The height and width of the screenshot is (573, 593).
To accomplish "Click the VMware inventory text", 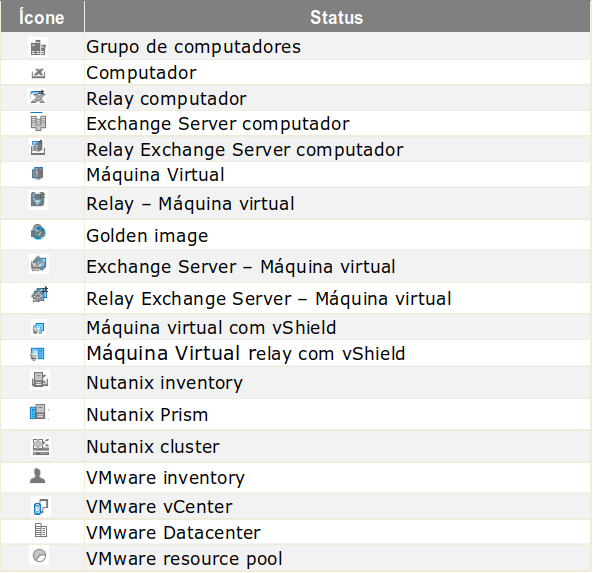I will (165, 478).
